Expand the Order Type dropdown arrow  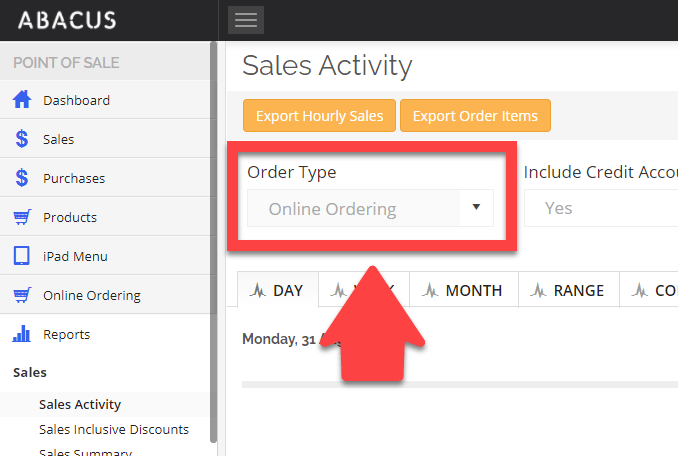point(476,208)
